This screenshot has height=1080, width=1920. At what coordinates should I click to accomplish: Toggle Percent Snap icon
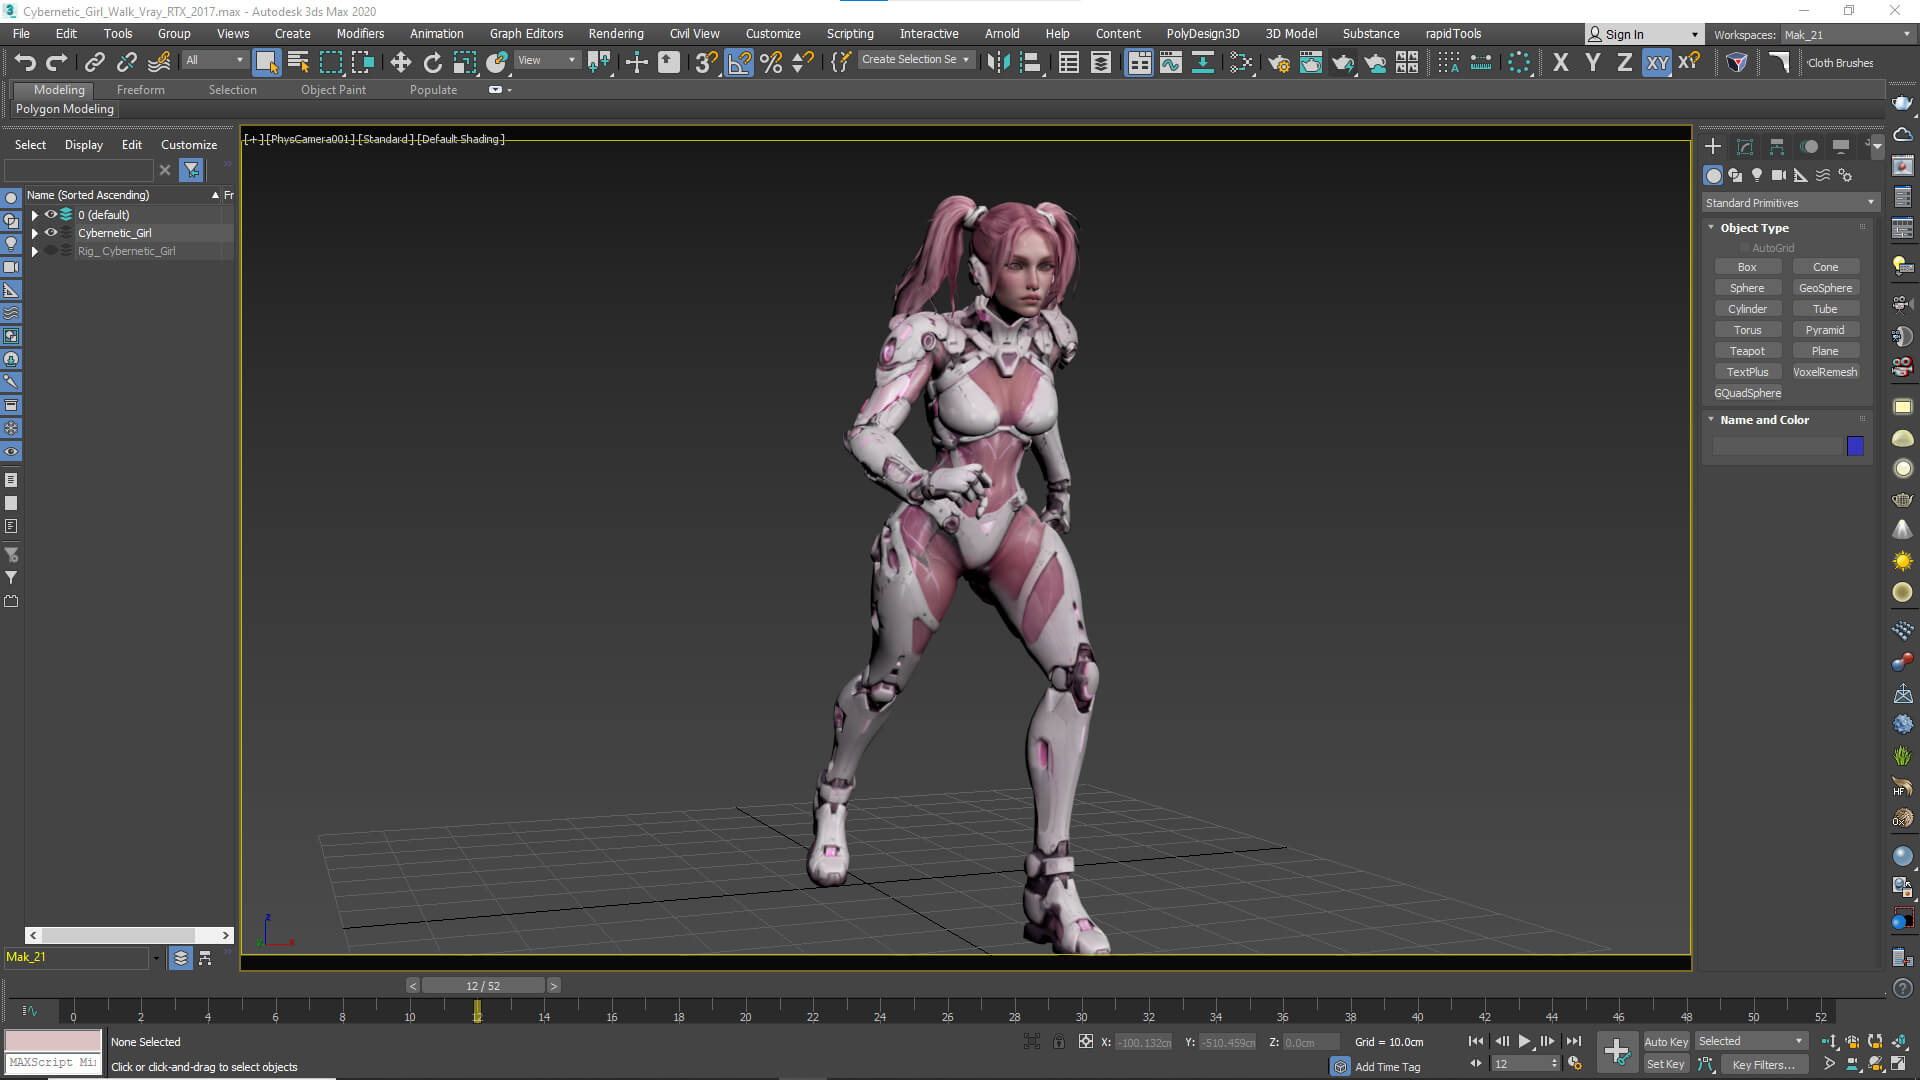coord(771,63)
